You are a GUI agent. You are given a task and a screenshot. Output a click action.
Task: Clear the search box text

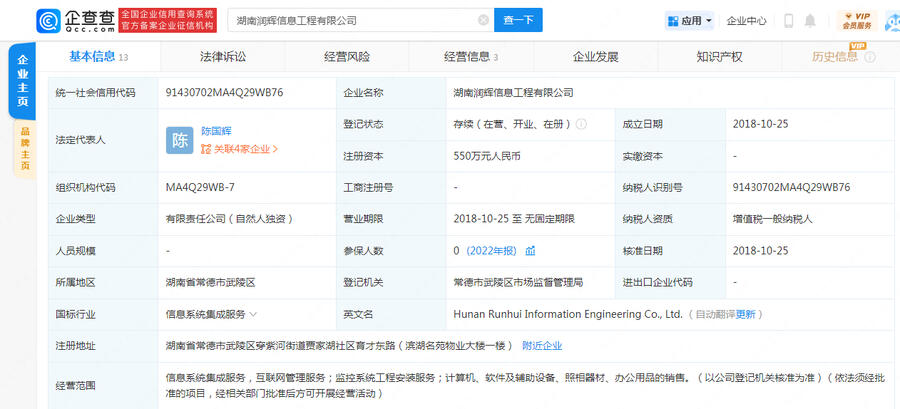484,20
